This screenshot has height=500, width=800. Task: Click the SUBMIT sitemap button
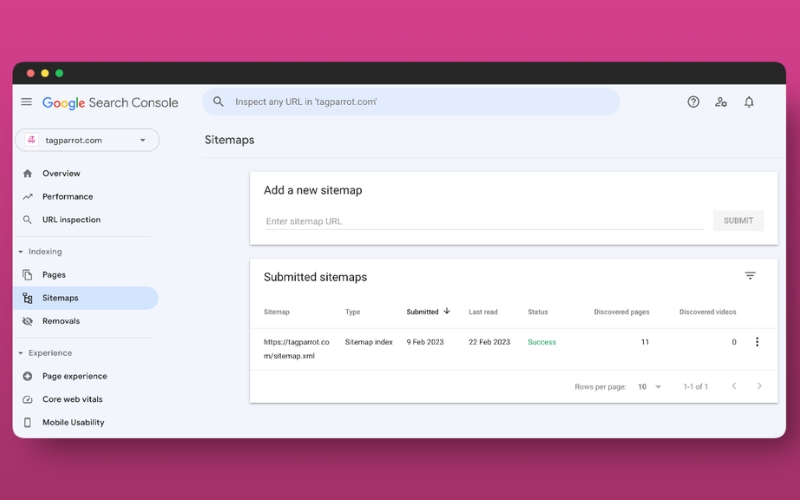(738, 221)
